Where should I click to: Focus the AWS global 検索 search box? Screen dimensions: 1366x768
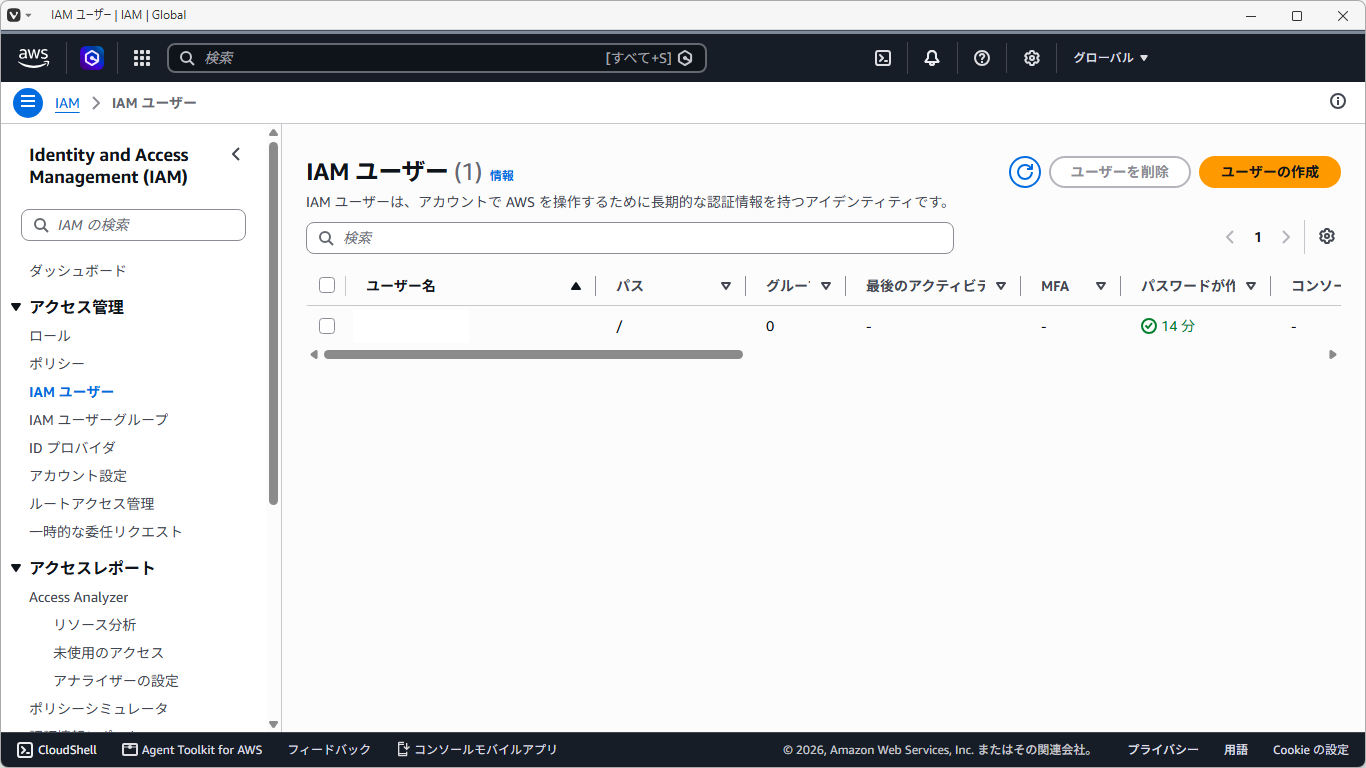[437, 58]
